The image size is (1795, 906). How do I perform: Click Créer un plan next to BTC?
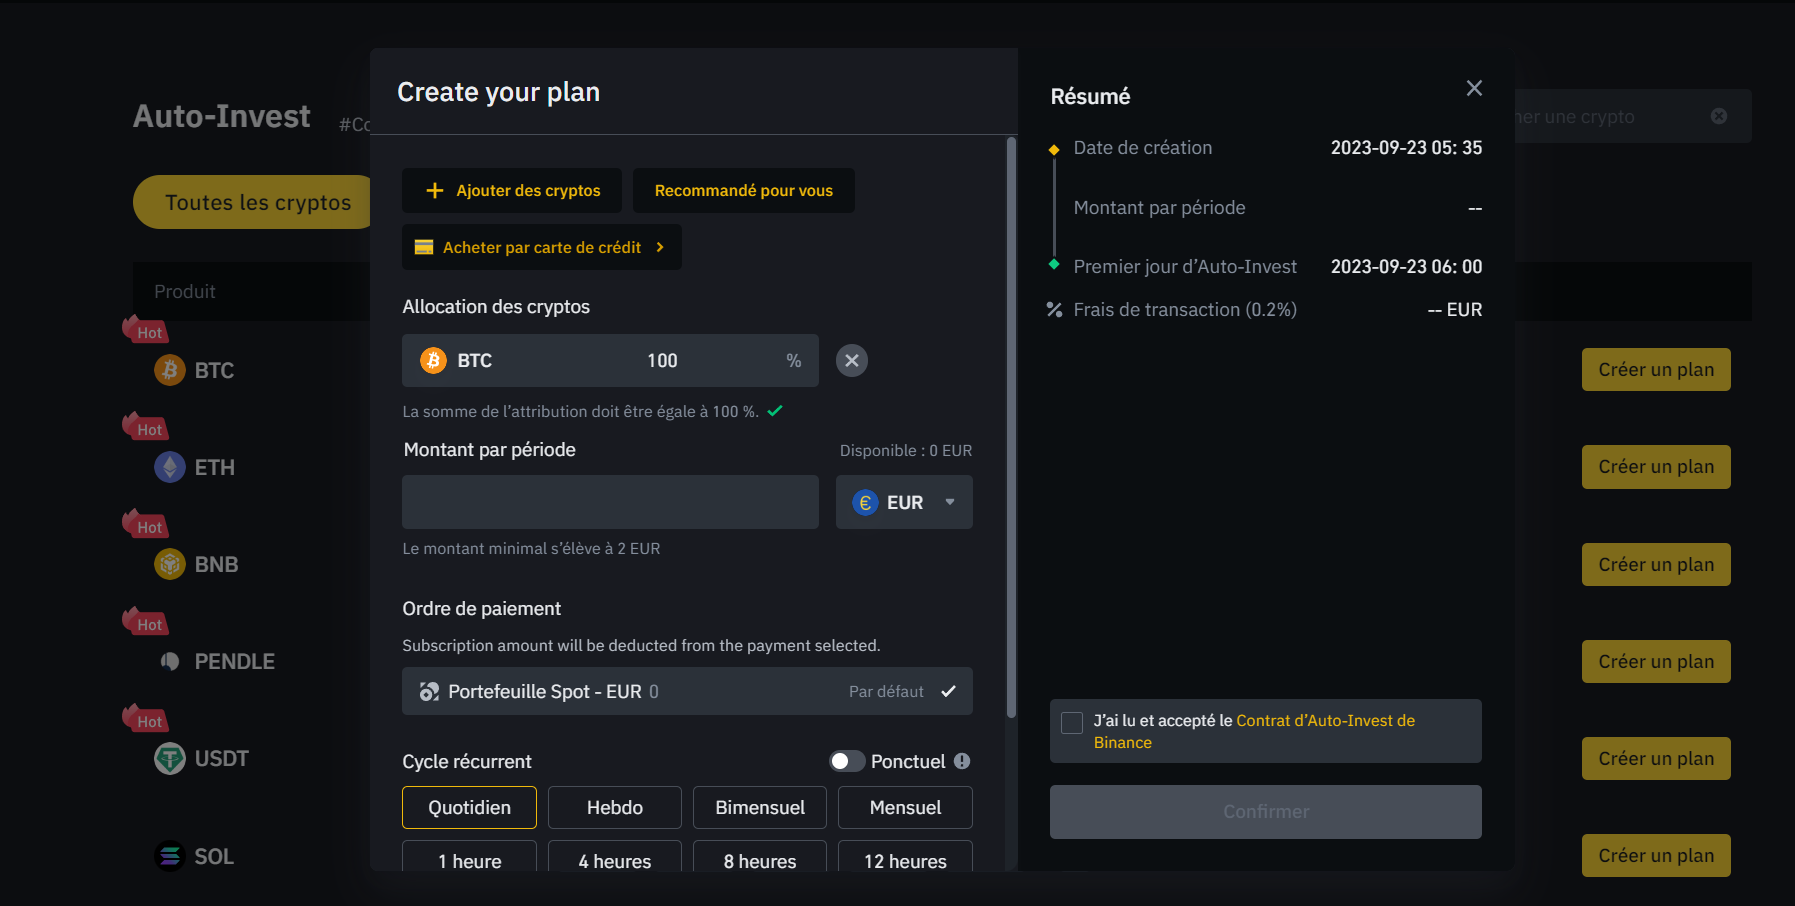tap(1655, 369)
